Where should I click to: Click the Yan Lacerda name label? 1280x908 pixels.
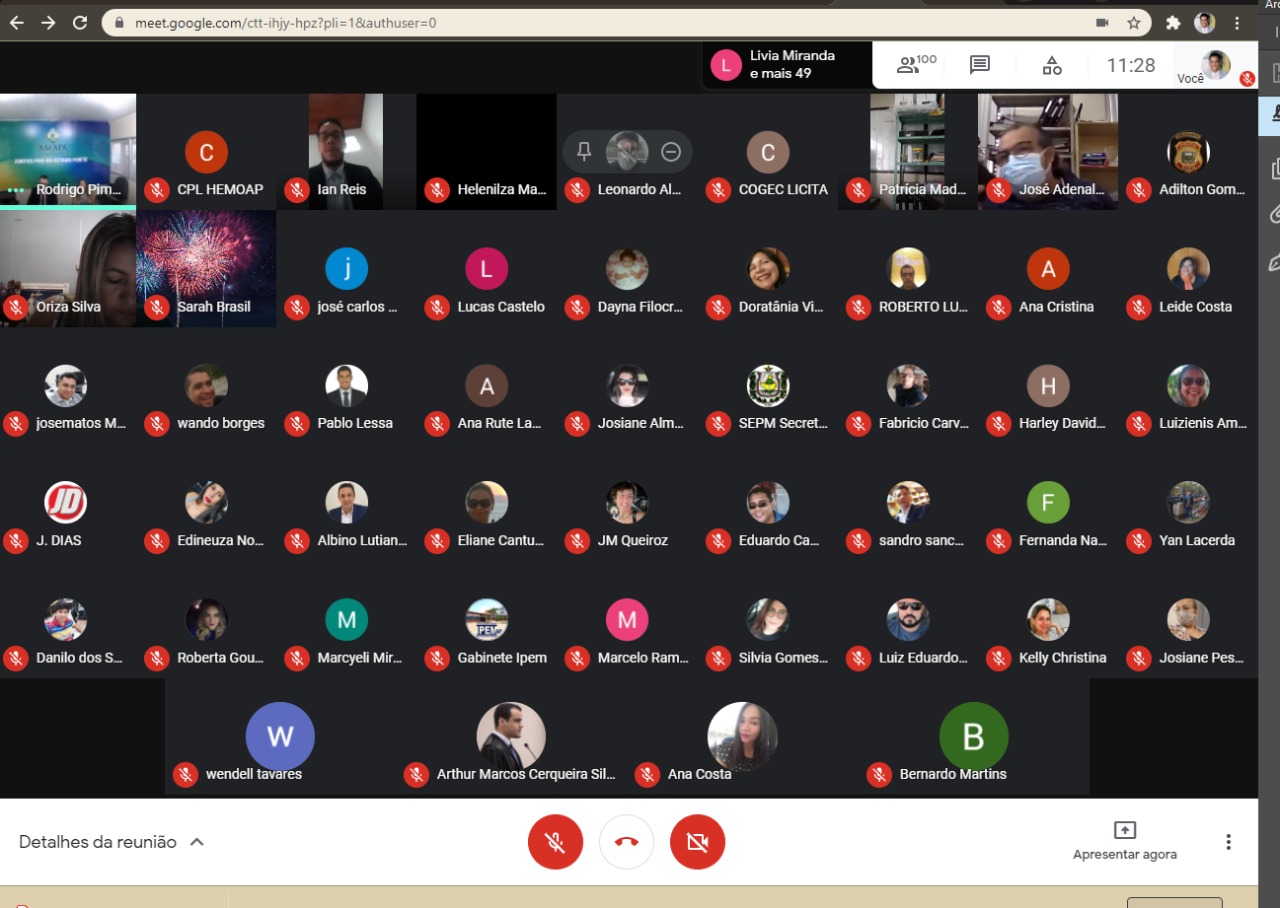[1197, 540]
